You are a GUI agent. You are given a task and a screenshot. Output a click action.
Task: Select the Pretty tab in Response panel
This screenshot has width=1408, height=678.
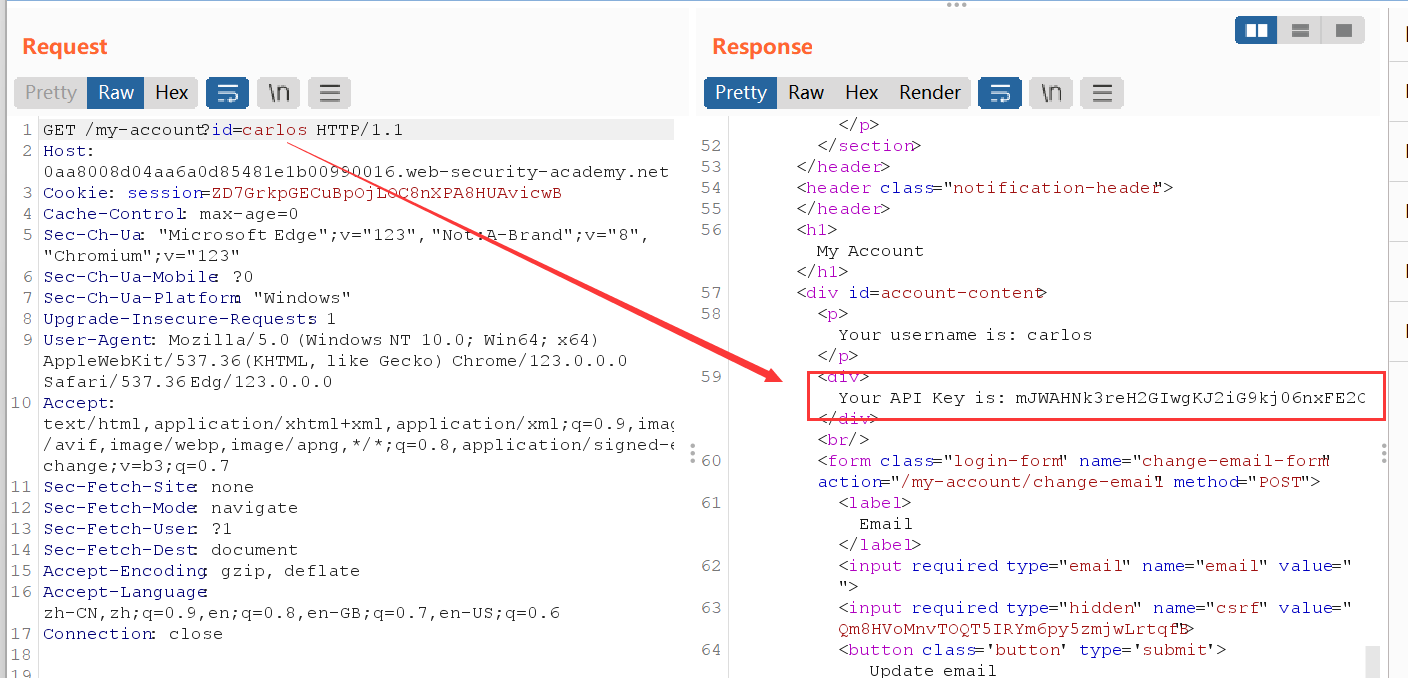[x=740, y=93]
